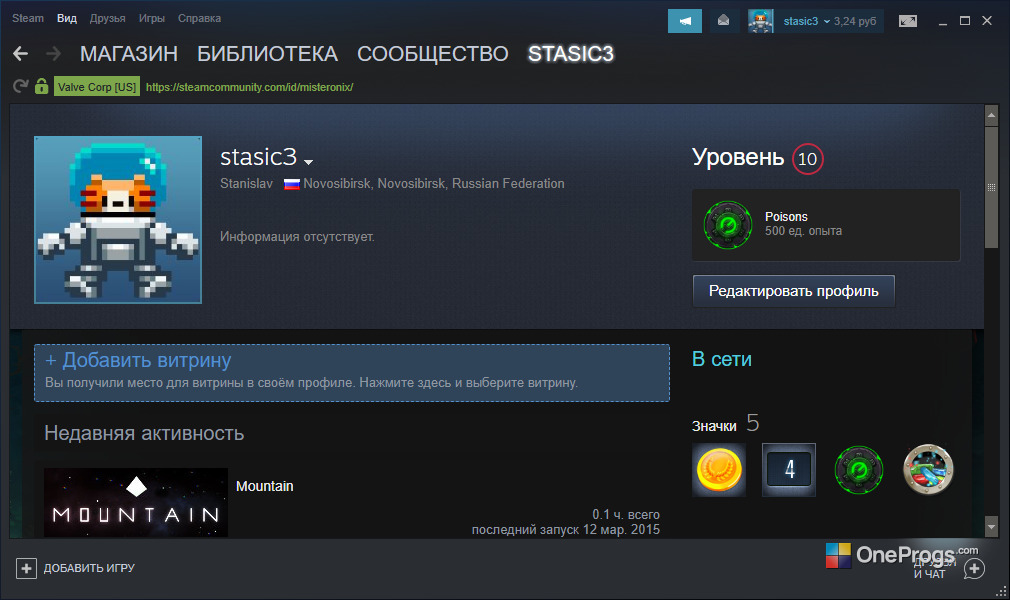Open the Years of Service 4 badge
1010x600 pixels.
click(x=788, y=470)
